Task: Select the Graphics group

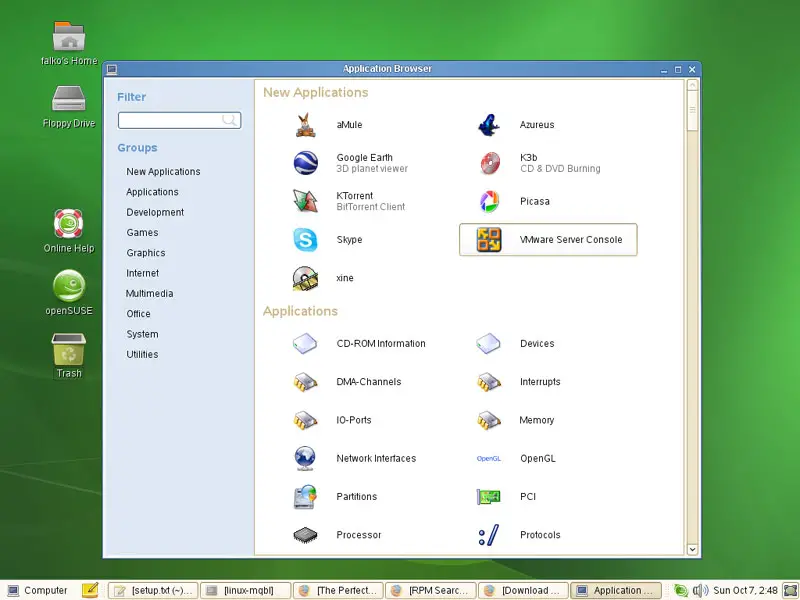Action: [x=146, y=253]
